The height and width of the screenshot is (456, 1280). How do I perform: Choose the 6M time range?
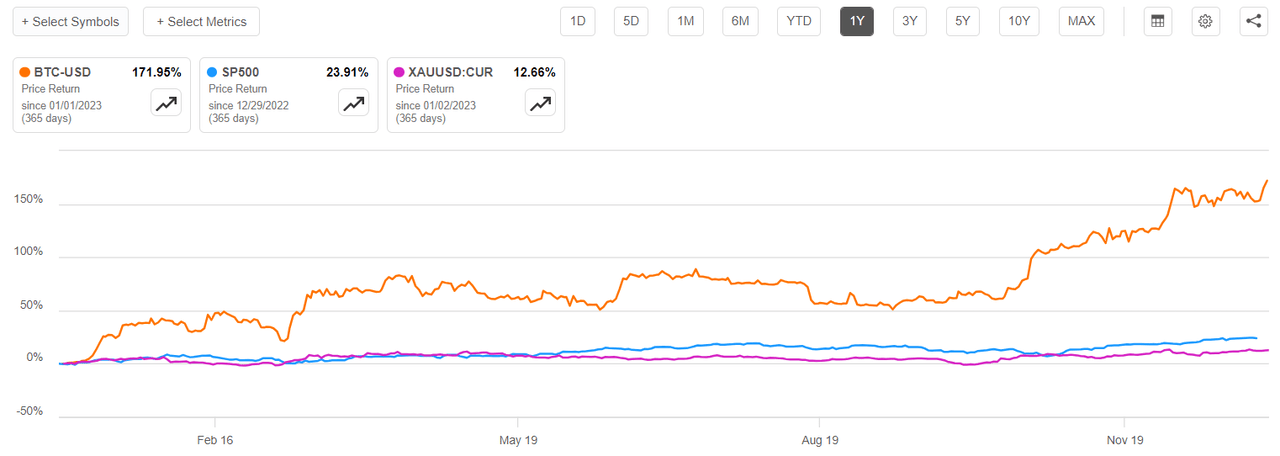(x=741, y=21)
